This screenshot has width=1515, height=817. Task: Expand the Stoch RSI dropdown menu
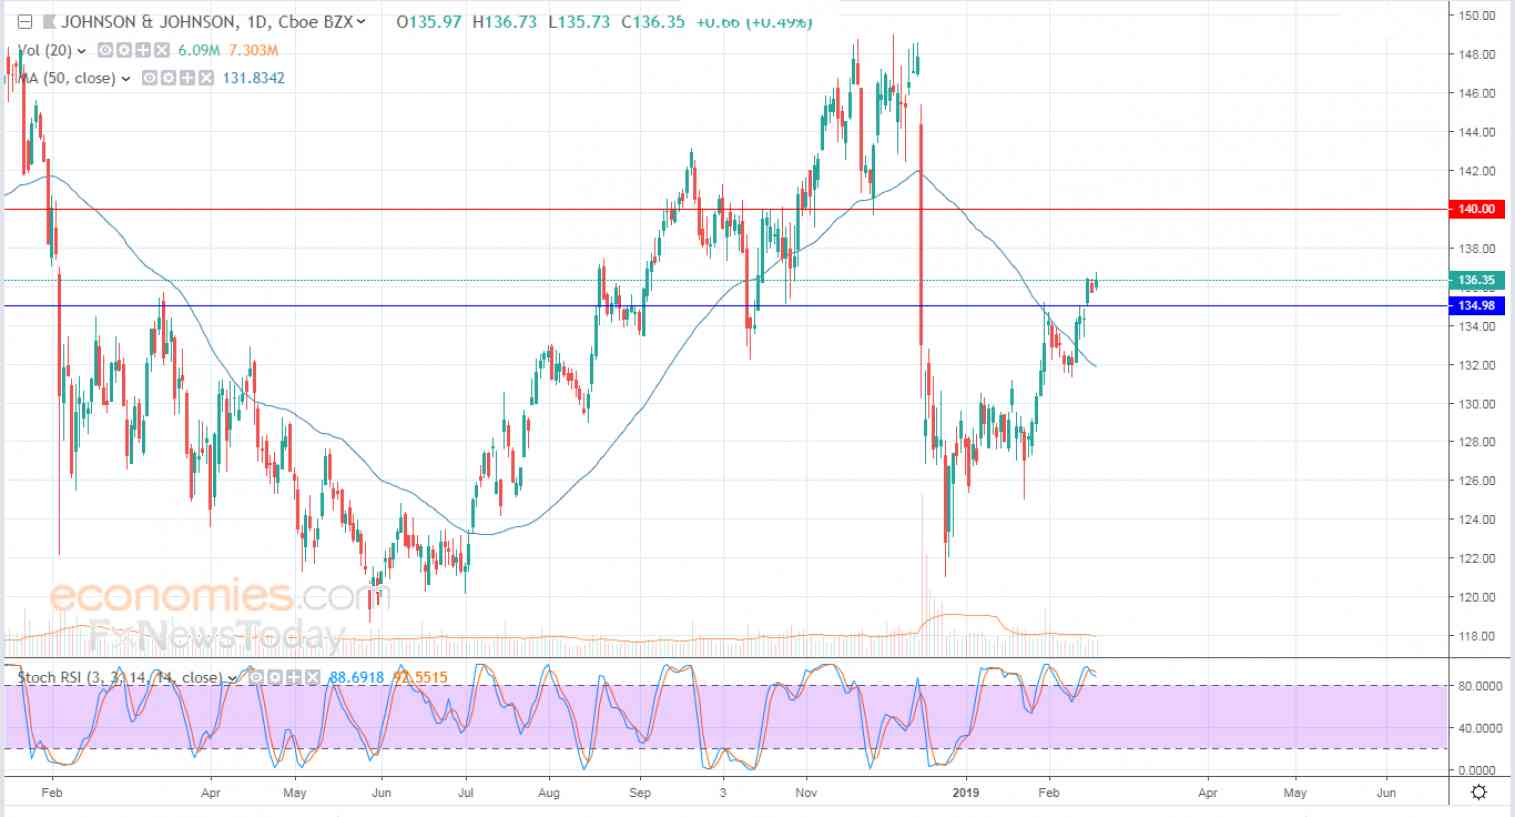[x=232, y=677]
